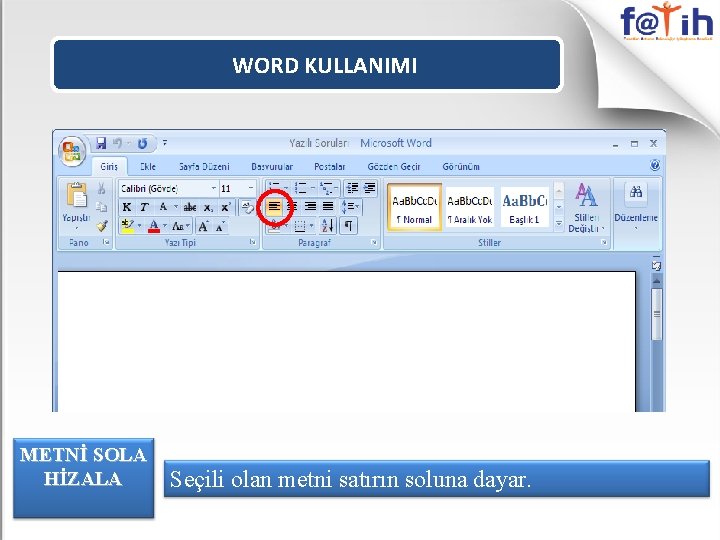
Task: Open the Paragraf dialog launcher
Action: click(374, 242)
